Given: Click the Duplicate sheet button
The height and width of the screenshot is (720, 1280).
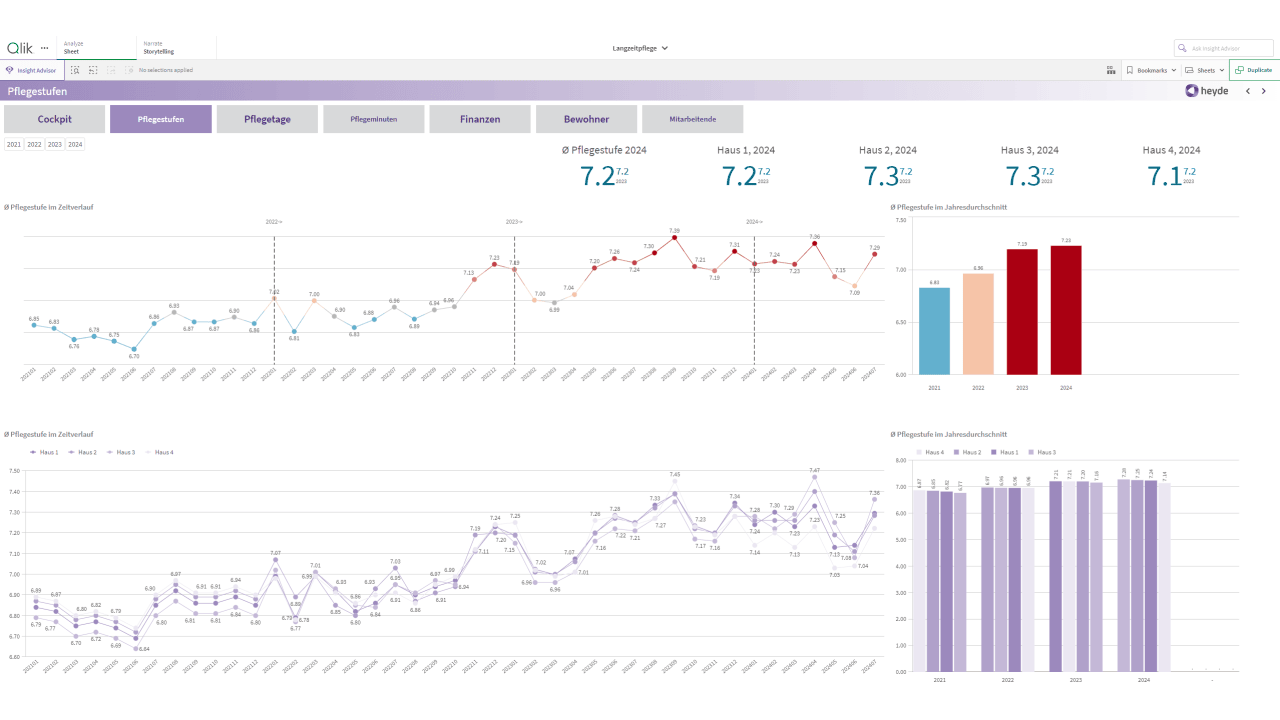Looking at the screenshot, I should click(x=1253, y=70).
